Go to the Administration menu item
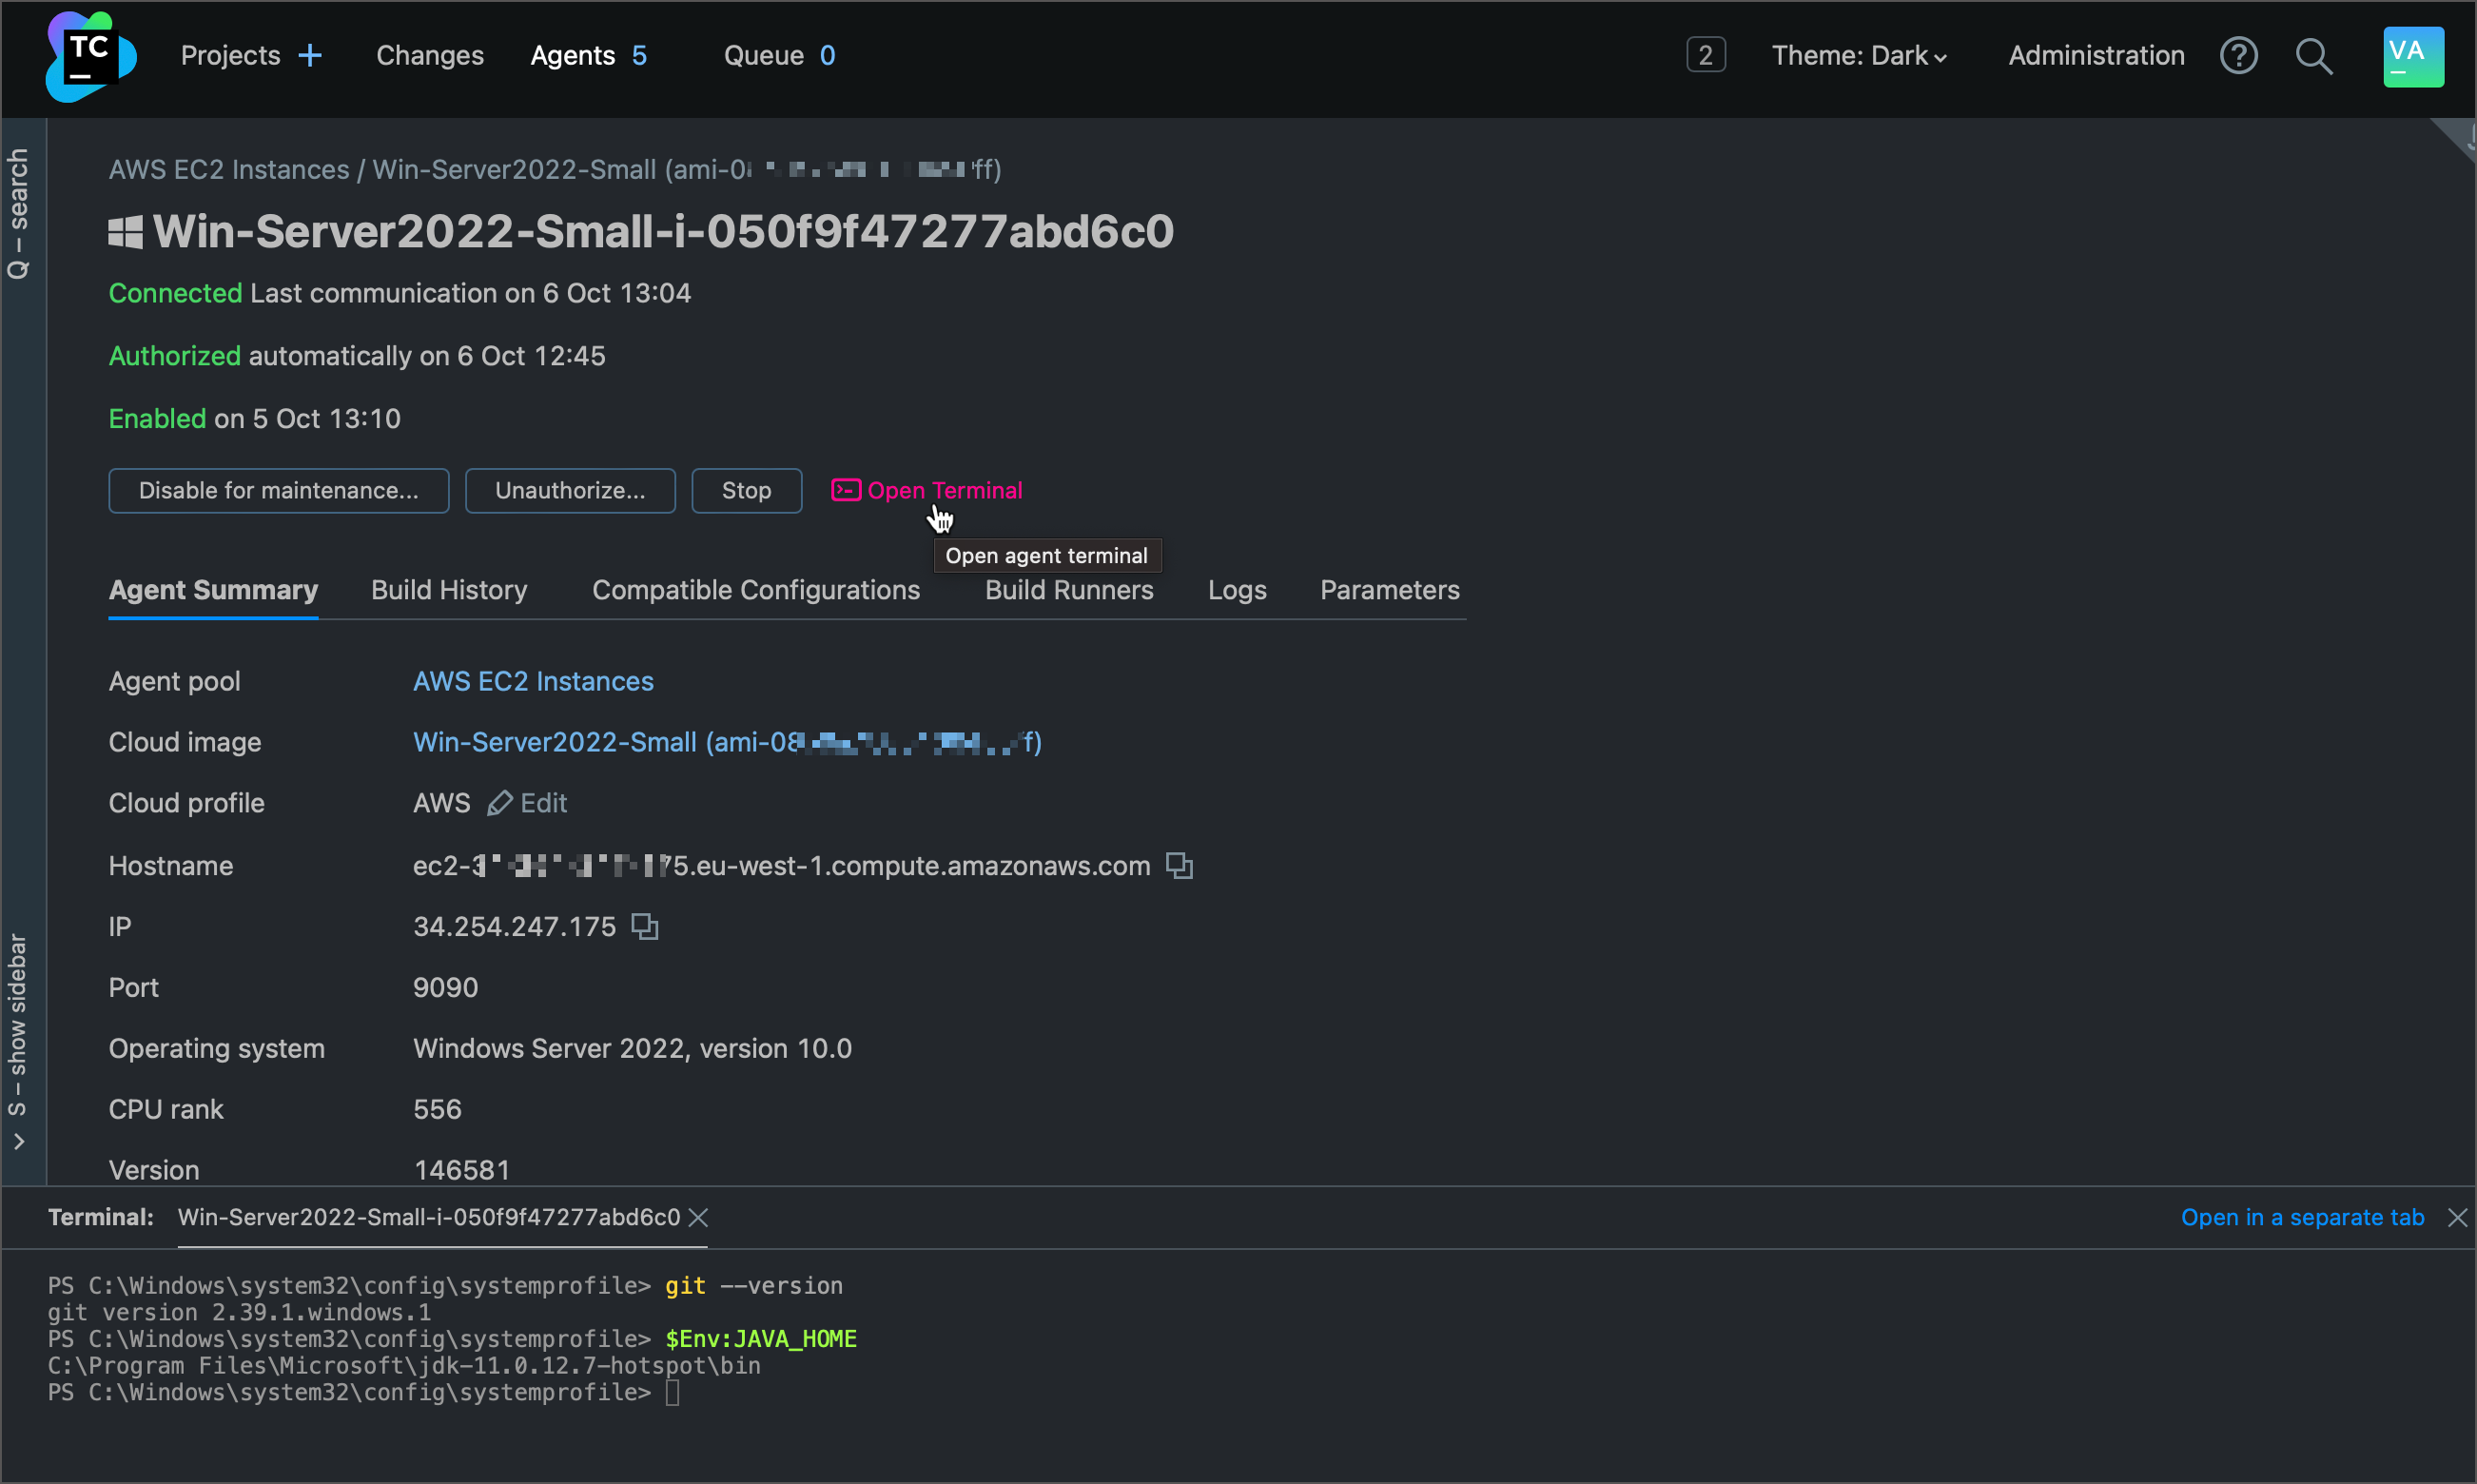 (x=2094, y=56)
